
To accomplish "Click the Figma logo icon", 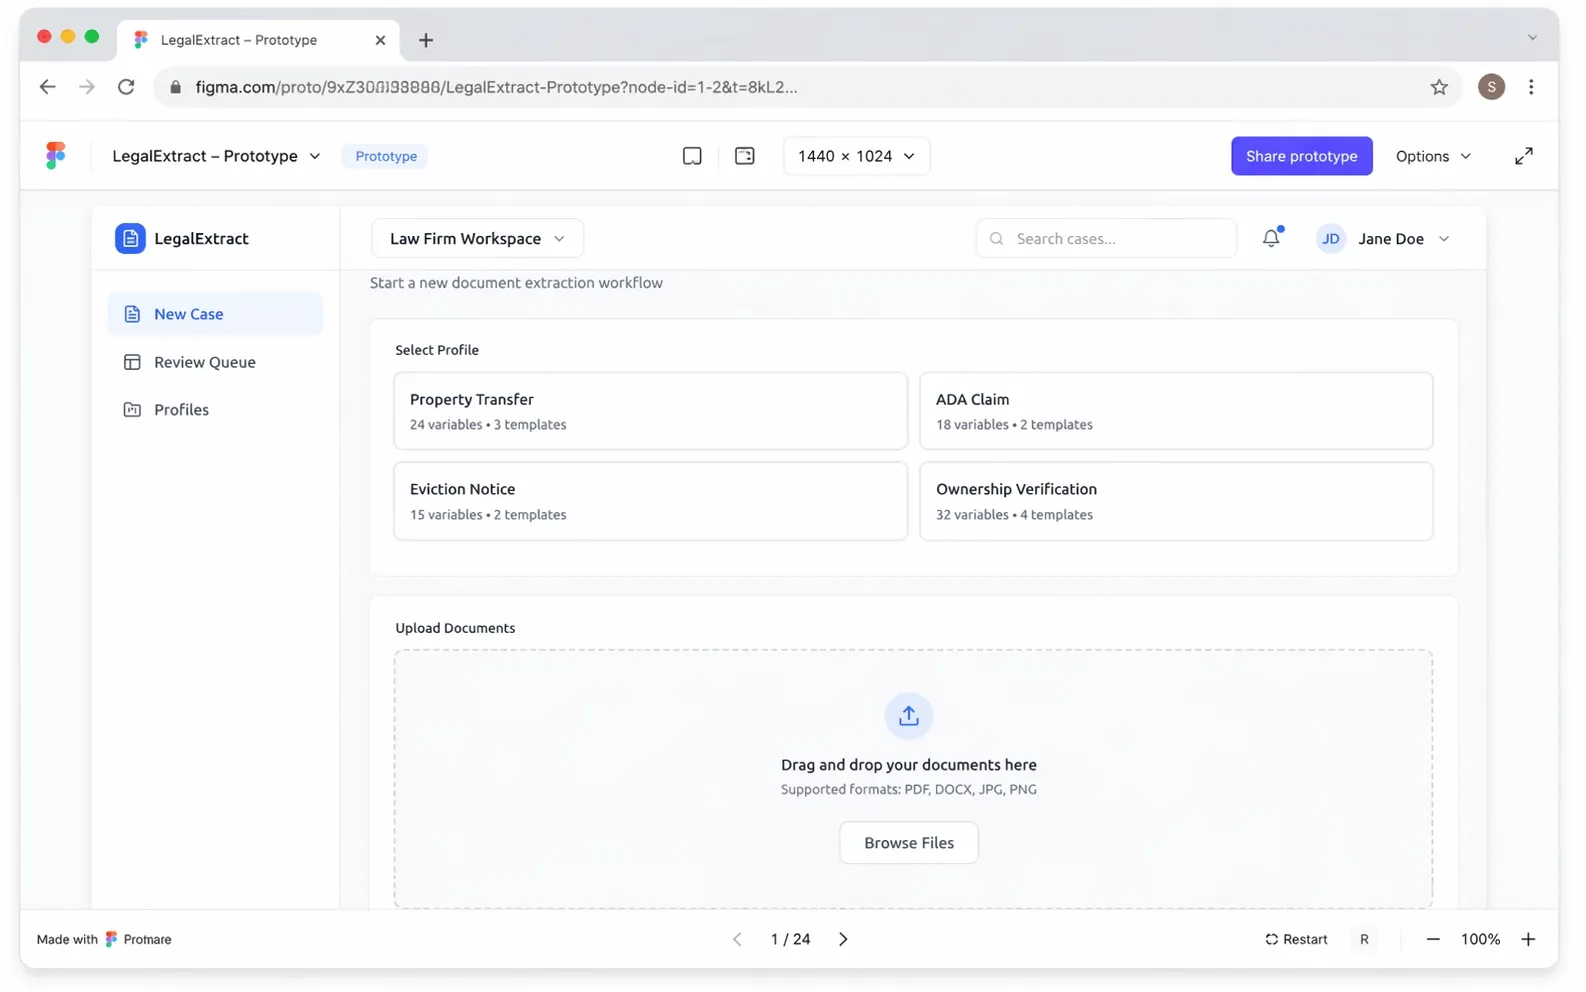I will (x=56, y=155).
